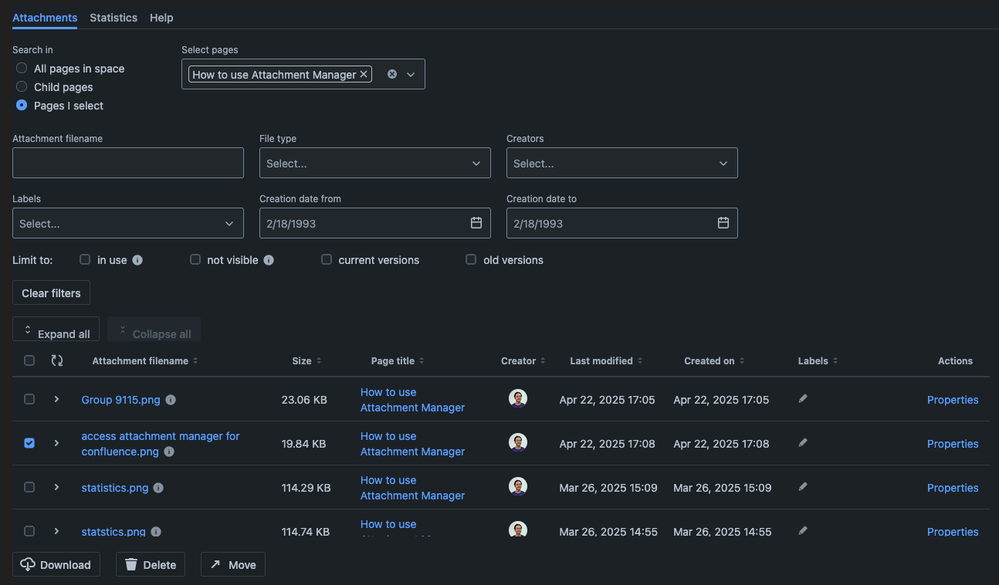
Task: Click the Attachment filename input field
Action: pos(128,163)
